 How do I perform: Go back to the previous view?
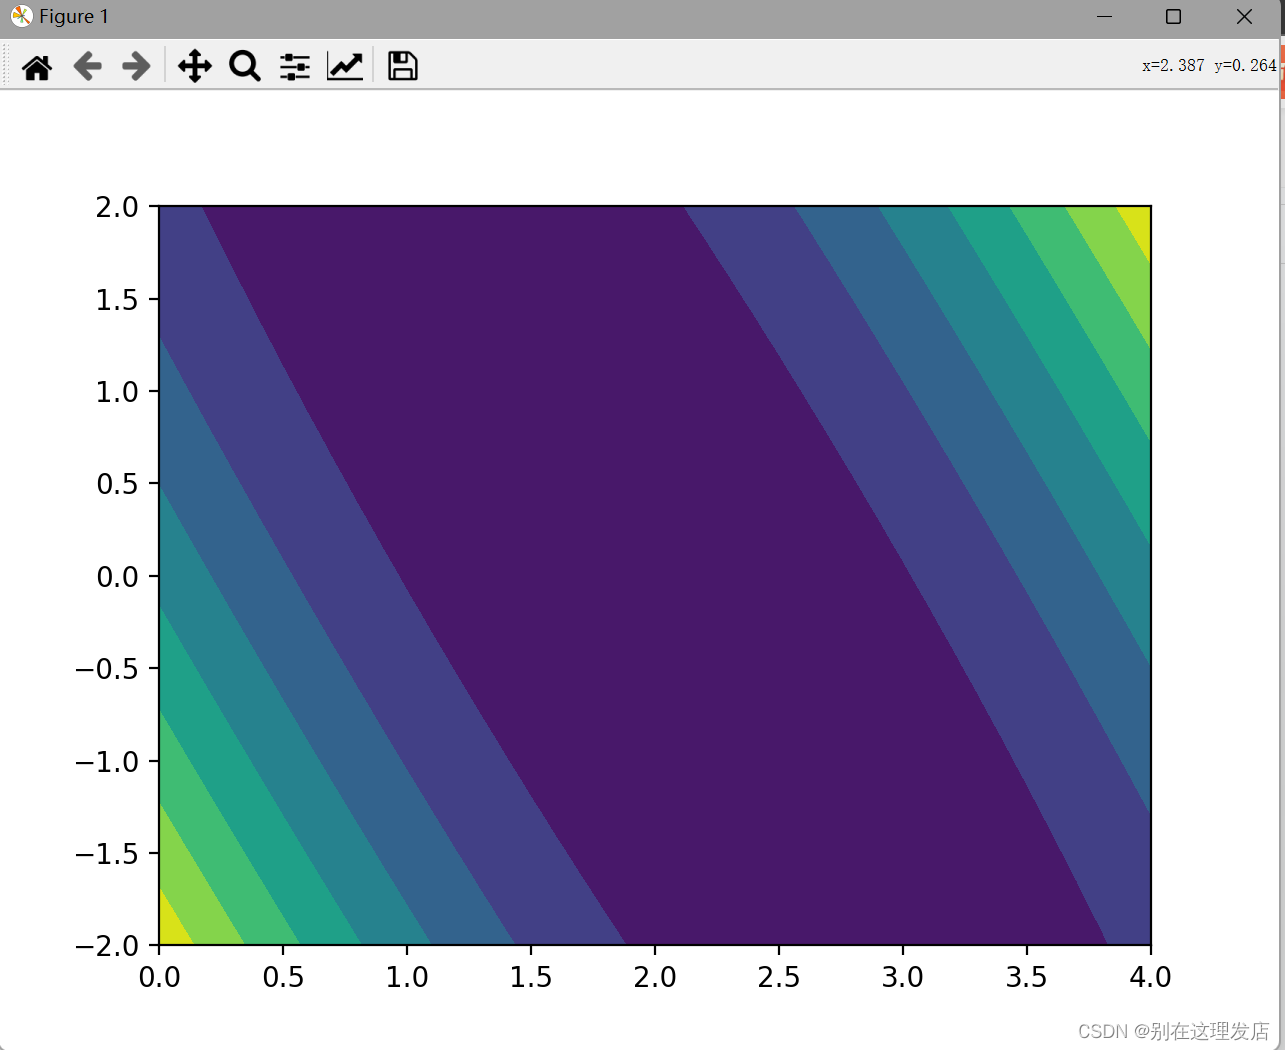(x=87, y=65)
